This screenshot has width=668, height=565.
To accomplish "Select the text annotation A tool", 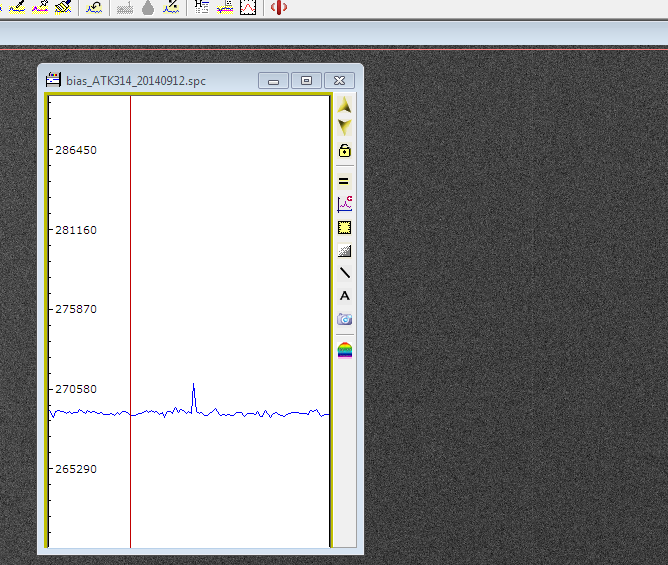I will pos(345,296).
